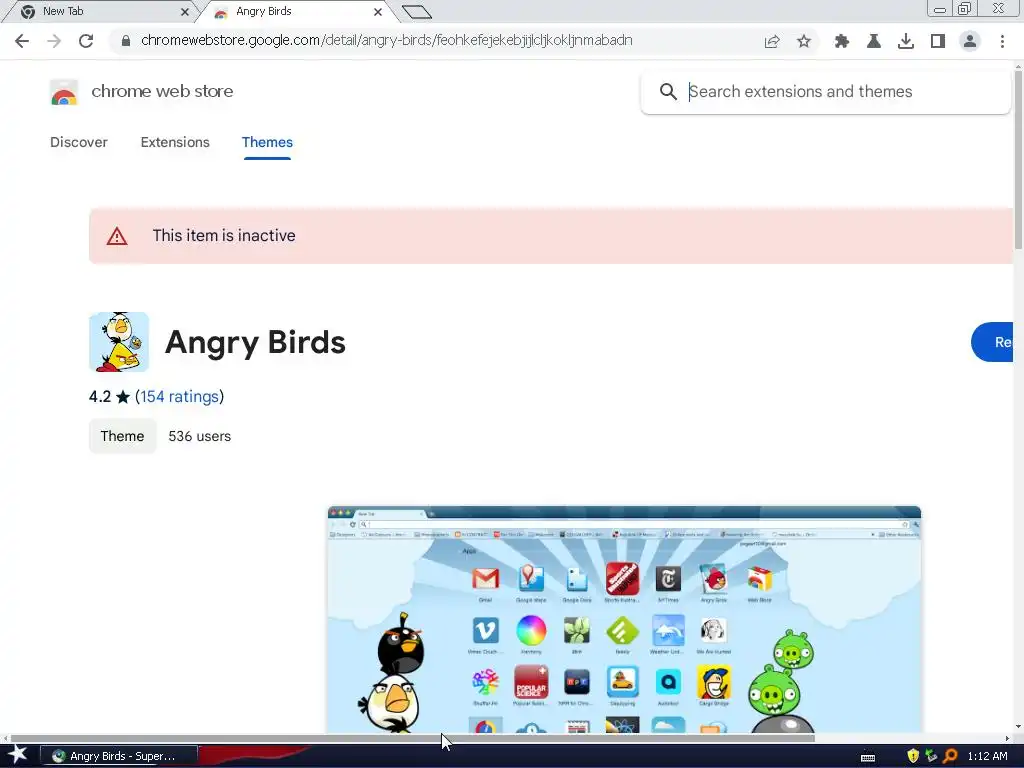This screenshot has height=768, width=1024.
Task: Share this page using the share icon
Action: pyautogui.click(x=772, y=41)
